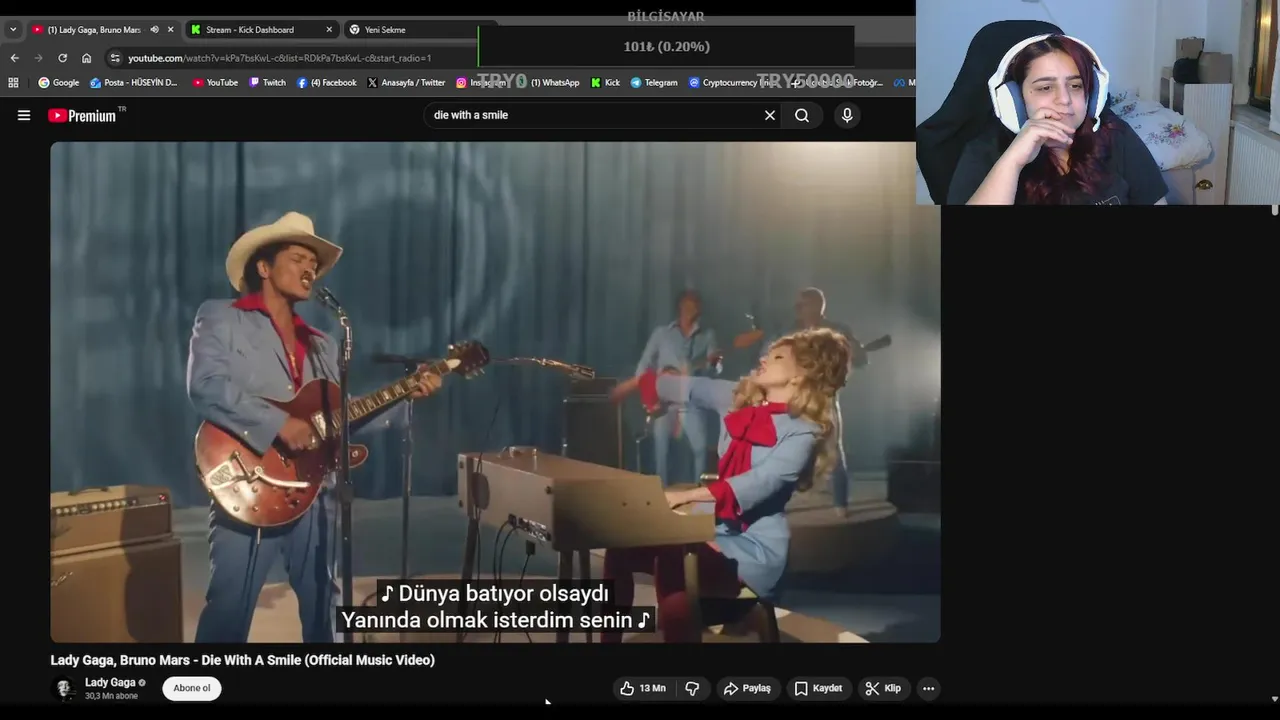The height and width of the screenshot is (720, 1280).
Task: Create a clip with Klip button
Action: pos(883,688)
